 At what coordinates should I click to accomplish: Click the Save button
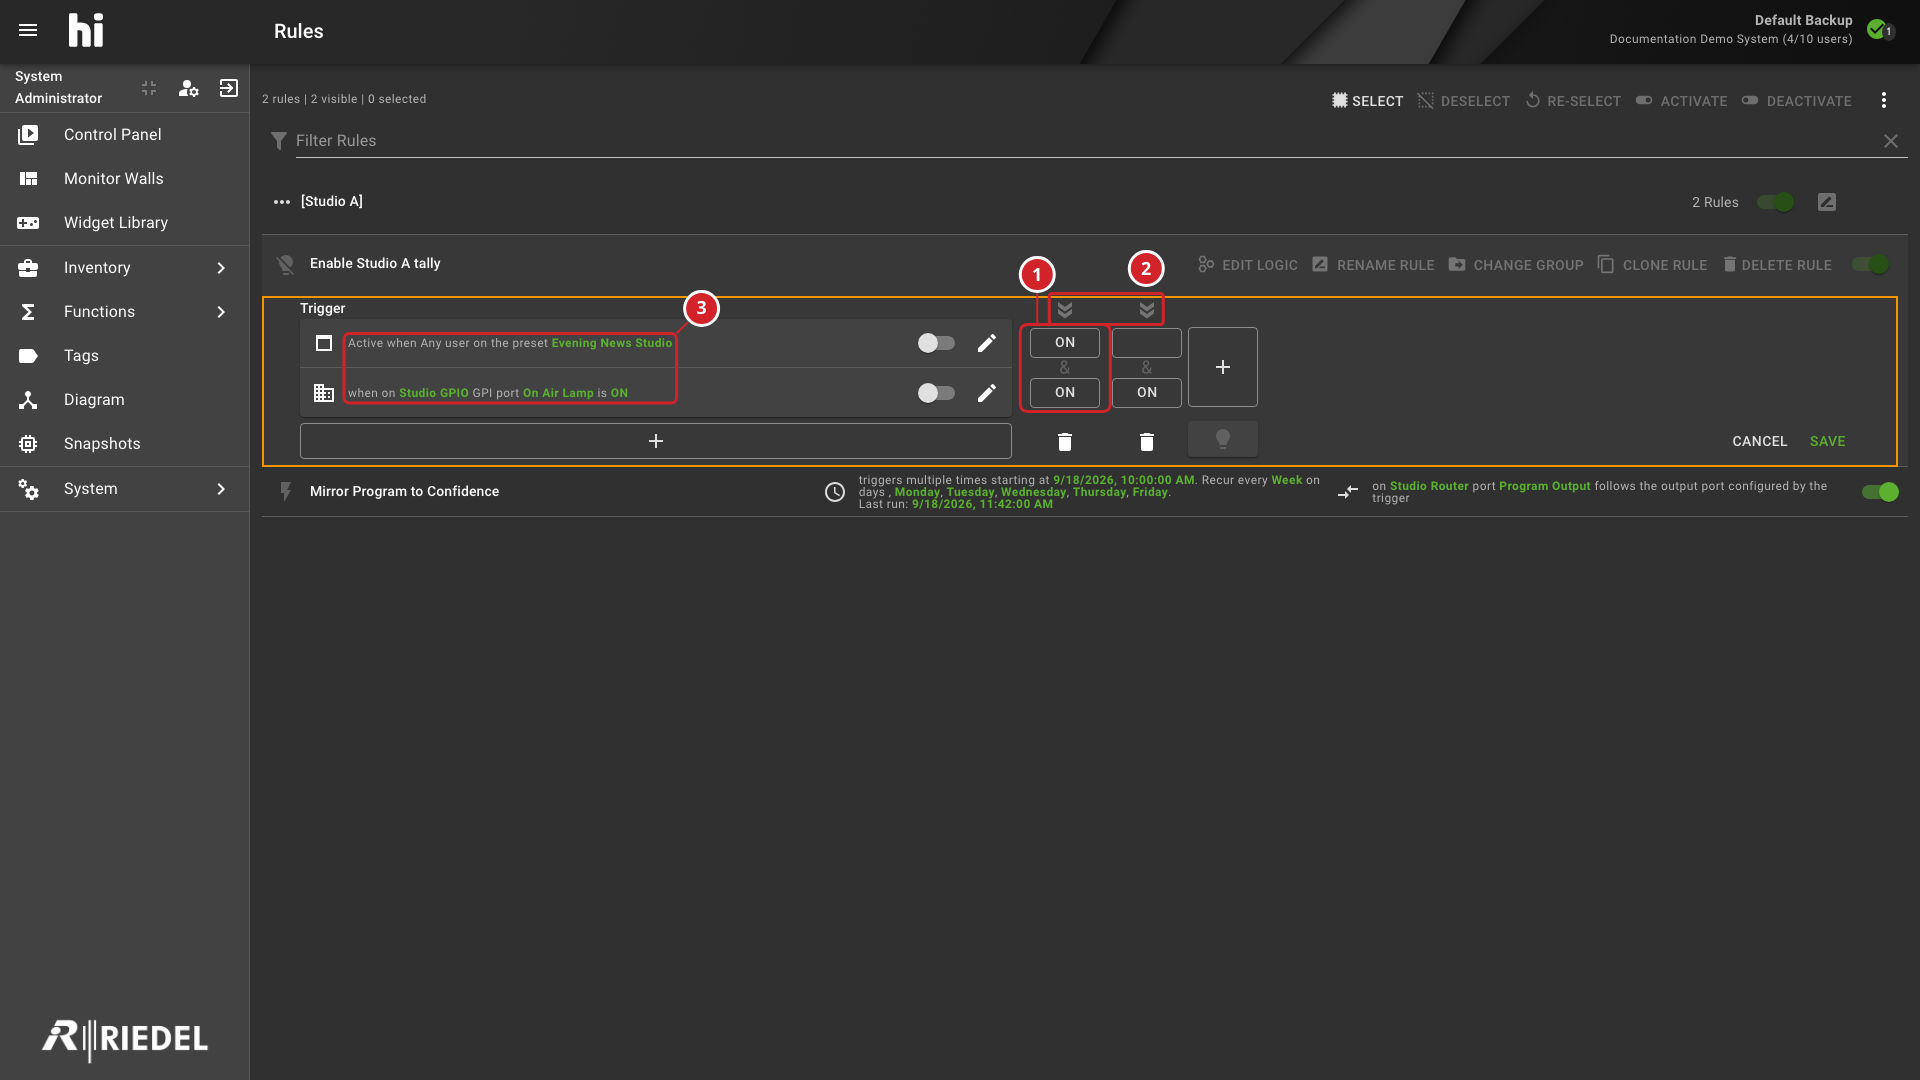pyautogui.click(x=1827, y=441)
